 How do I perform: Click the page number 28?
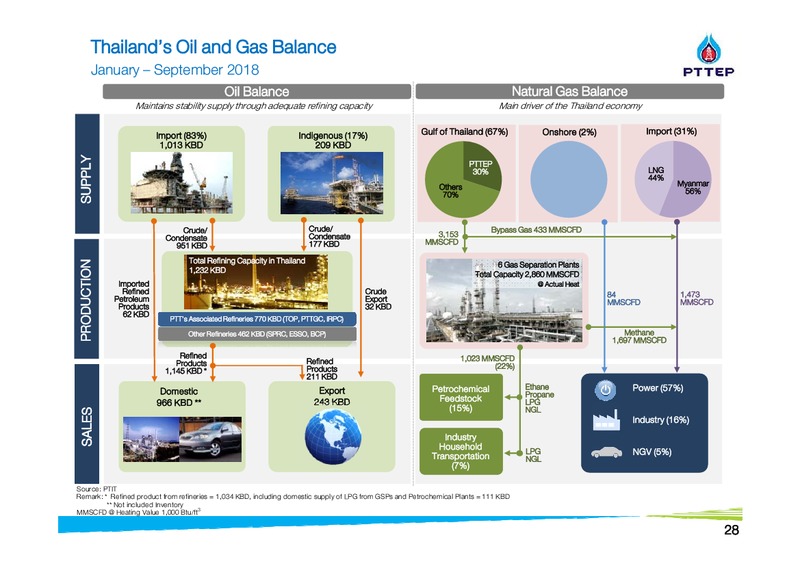(731, 531)
